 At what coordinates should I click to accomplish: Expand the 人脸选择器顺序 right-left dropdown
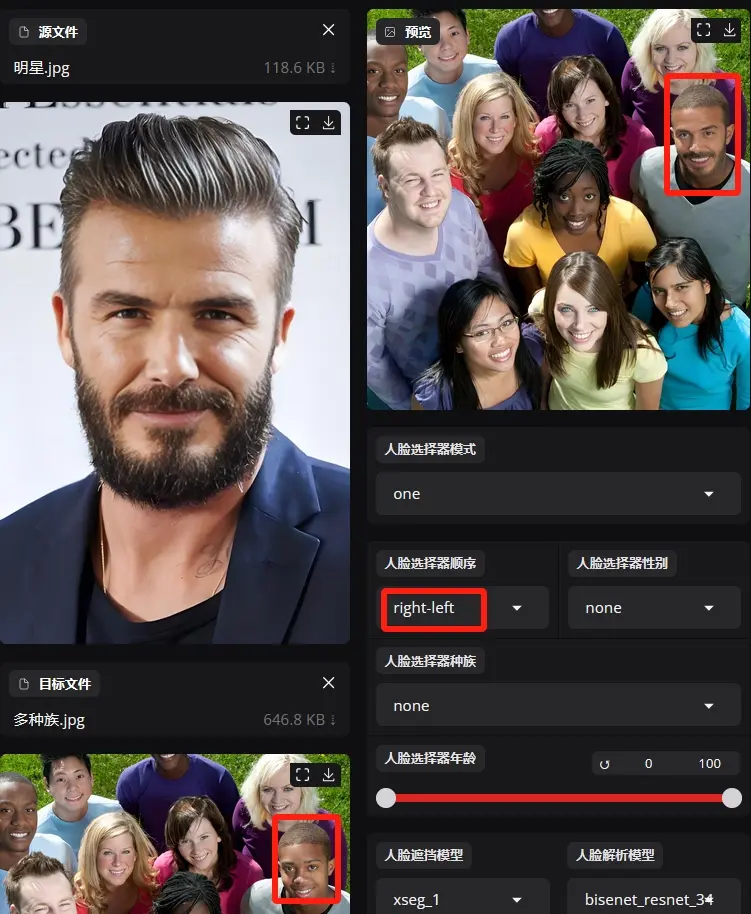(x=517, y=608)
